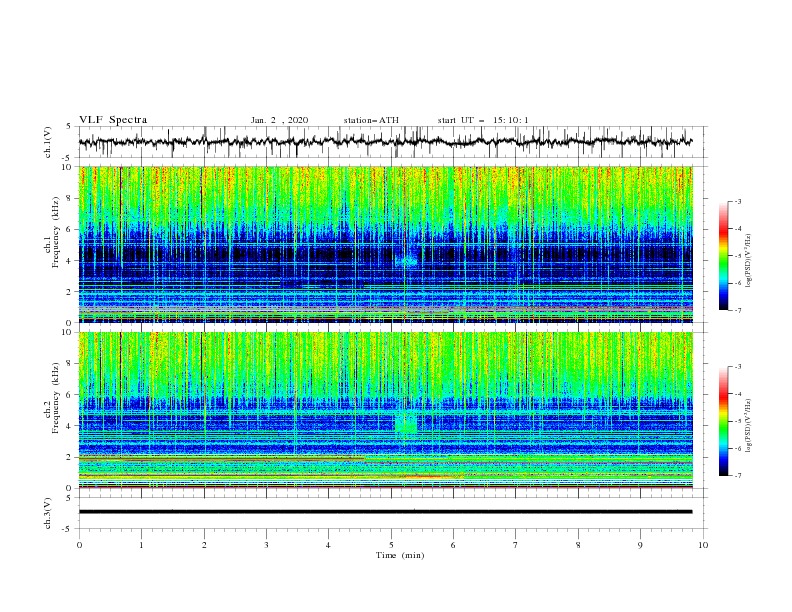Click time axis tick label "4"
Viewport: 792px width, 612px height.
(328, 545)
